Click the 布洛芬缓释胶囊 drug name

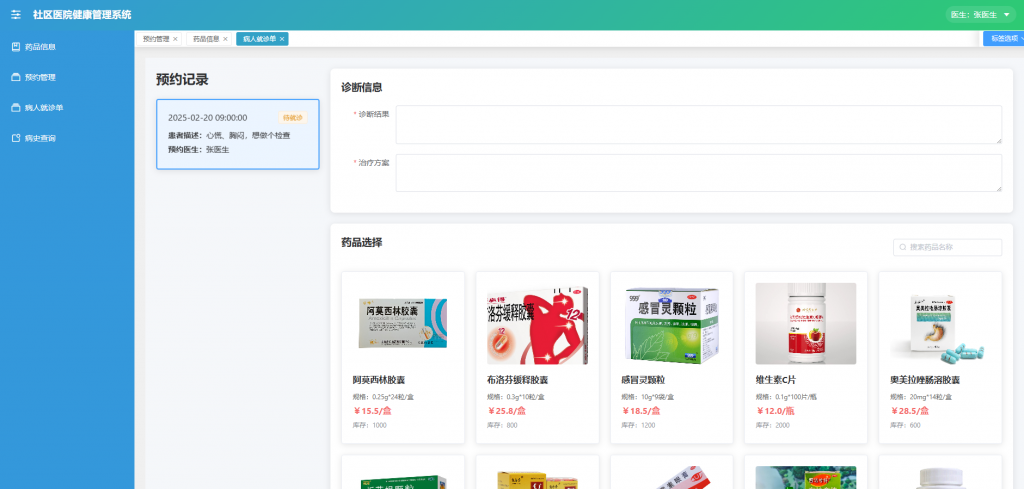[x=518, y=381]
